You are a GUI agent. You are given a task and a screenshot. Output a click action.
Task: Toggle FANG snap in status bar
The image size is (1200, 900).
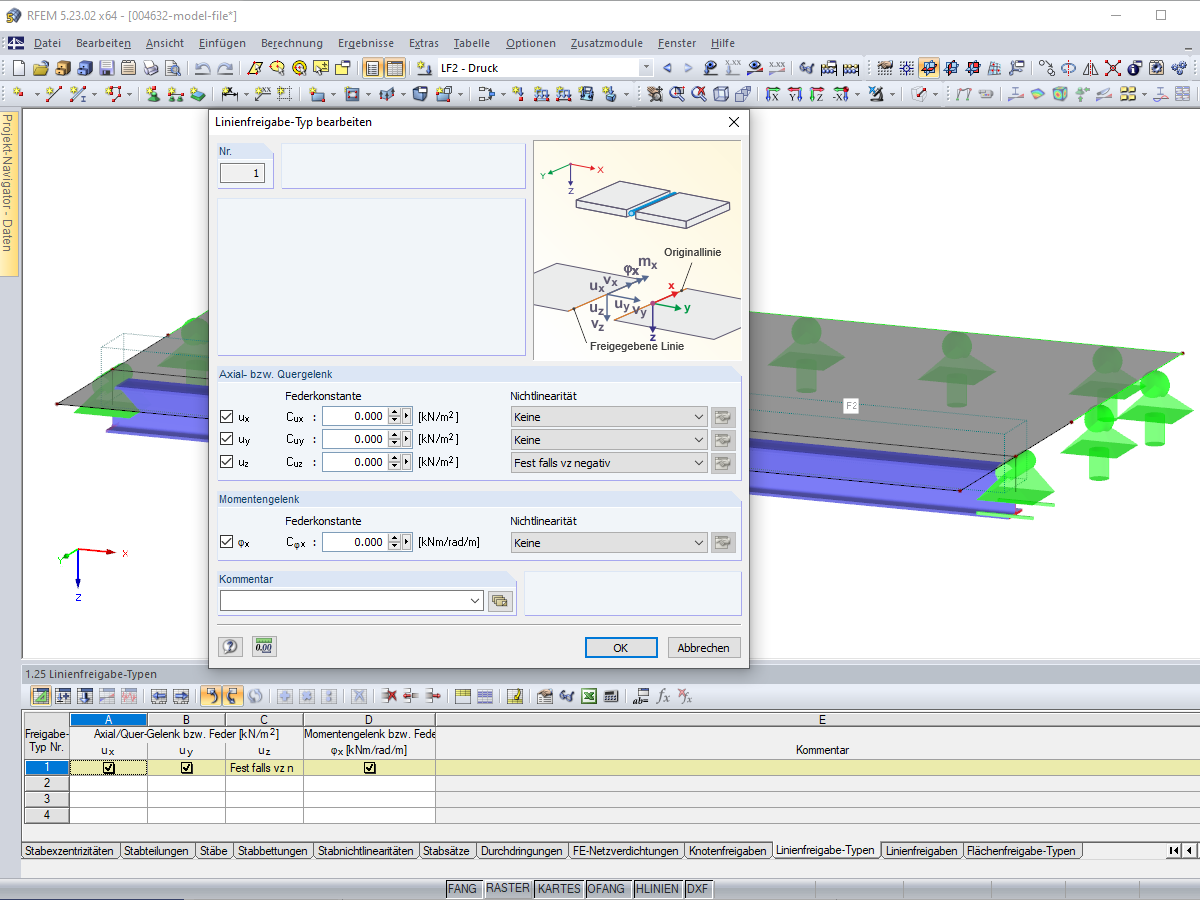[x=463, y=888]
